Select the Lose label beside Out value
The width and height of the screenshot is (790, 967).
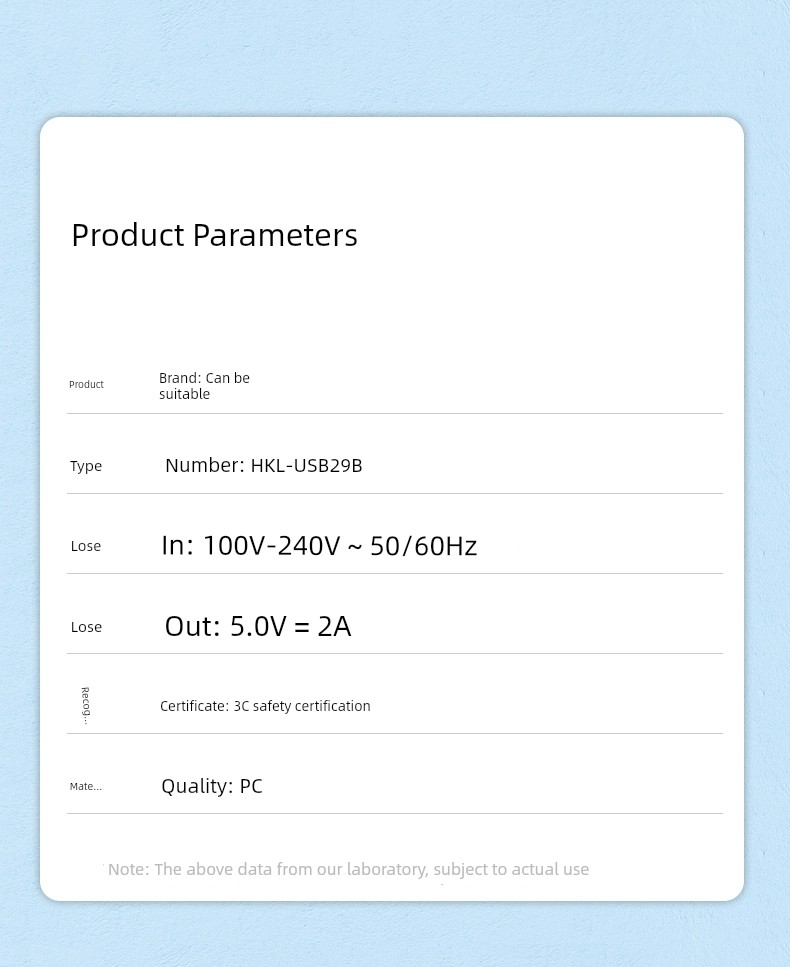pos(86,627)
